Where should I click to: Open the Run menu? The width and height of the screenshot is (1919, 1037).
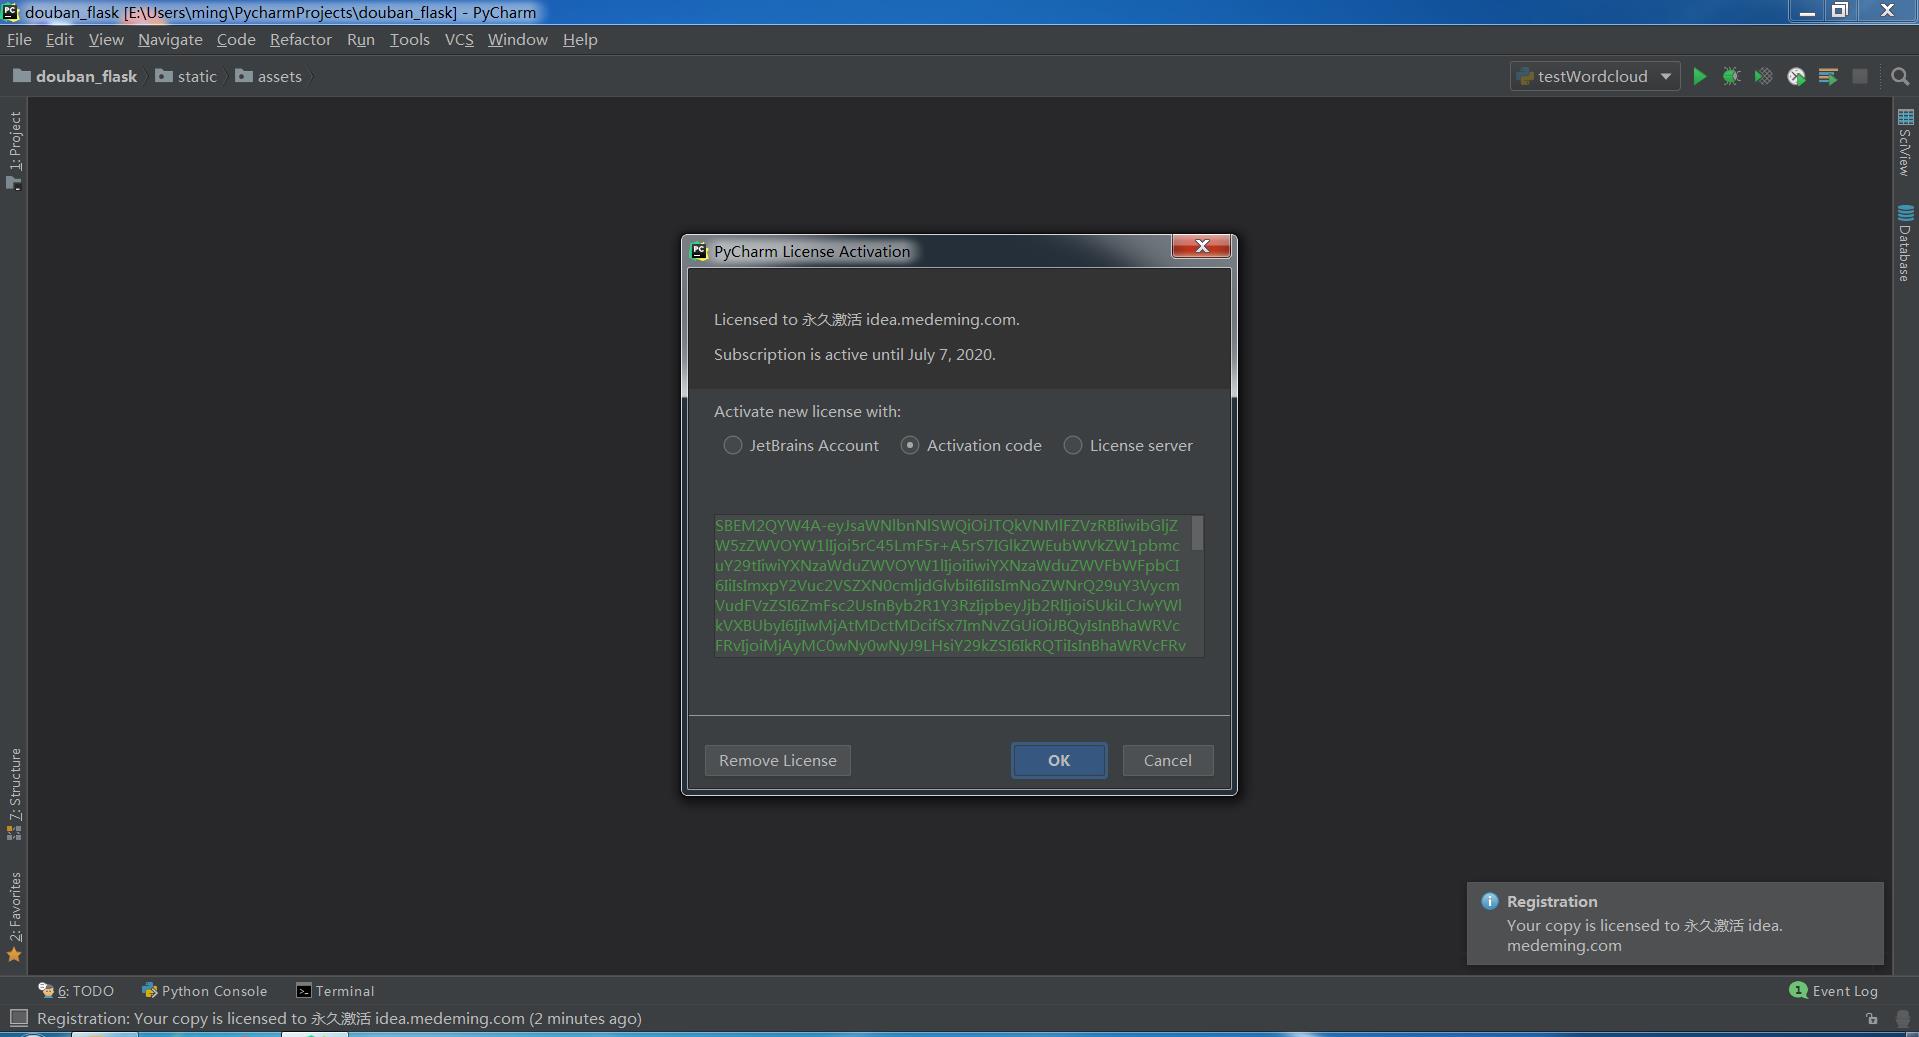[x=361, y=39]
